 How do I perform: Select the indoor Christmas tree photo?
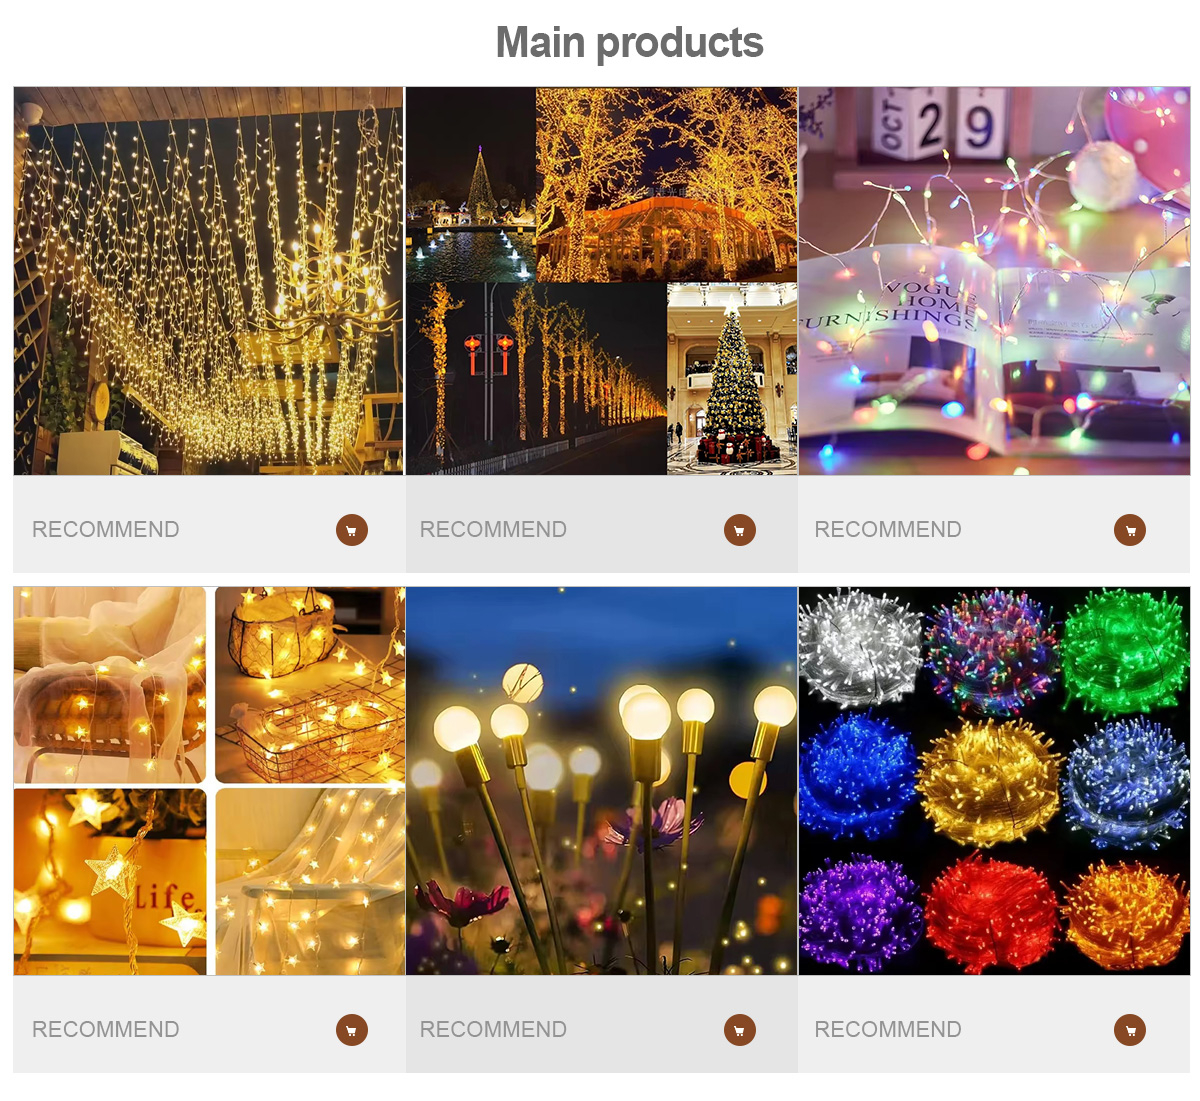(732, 378)
